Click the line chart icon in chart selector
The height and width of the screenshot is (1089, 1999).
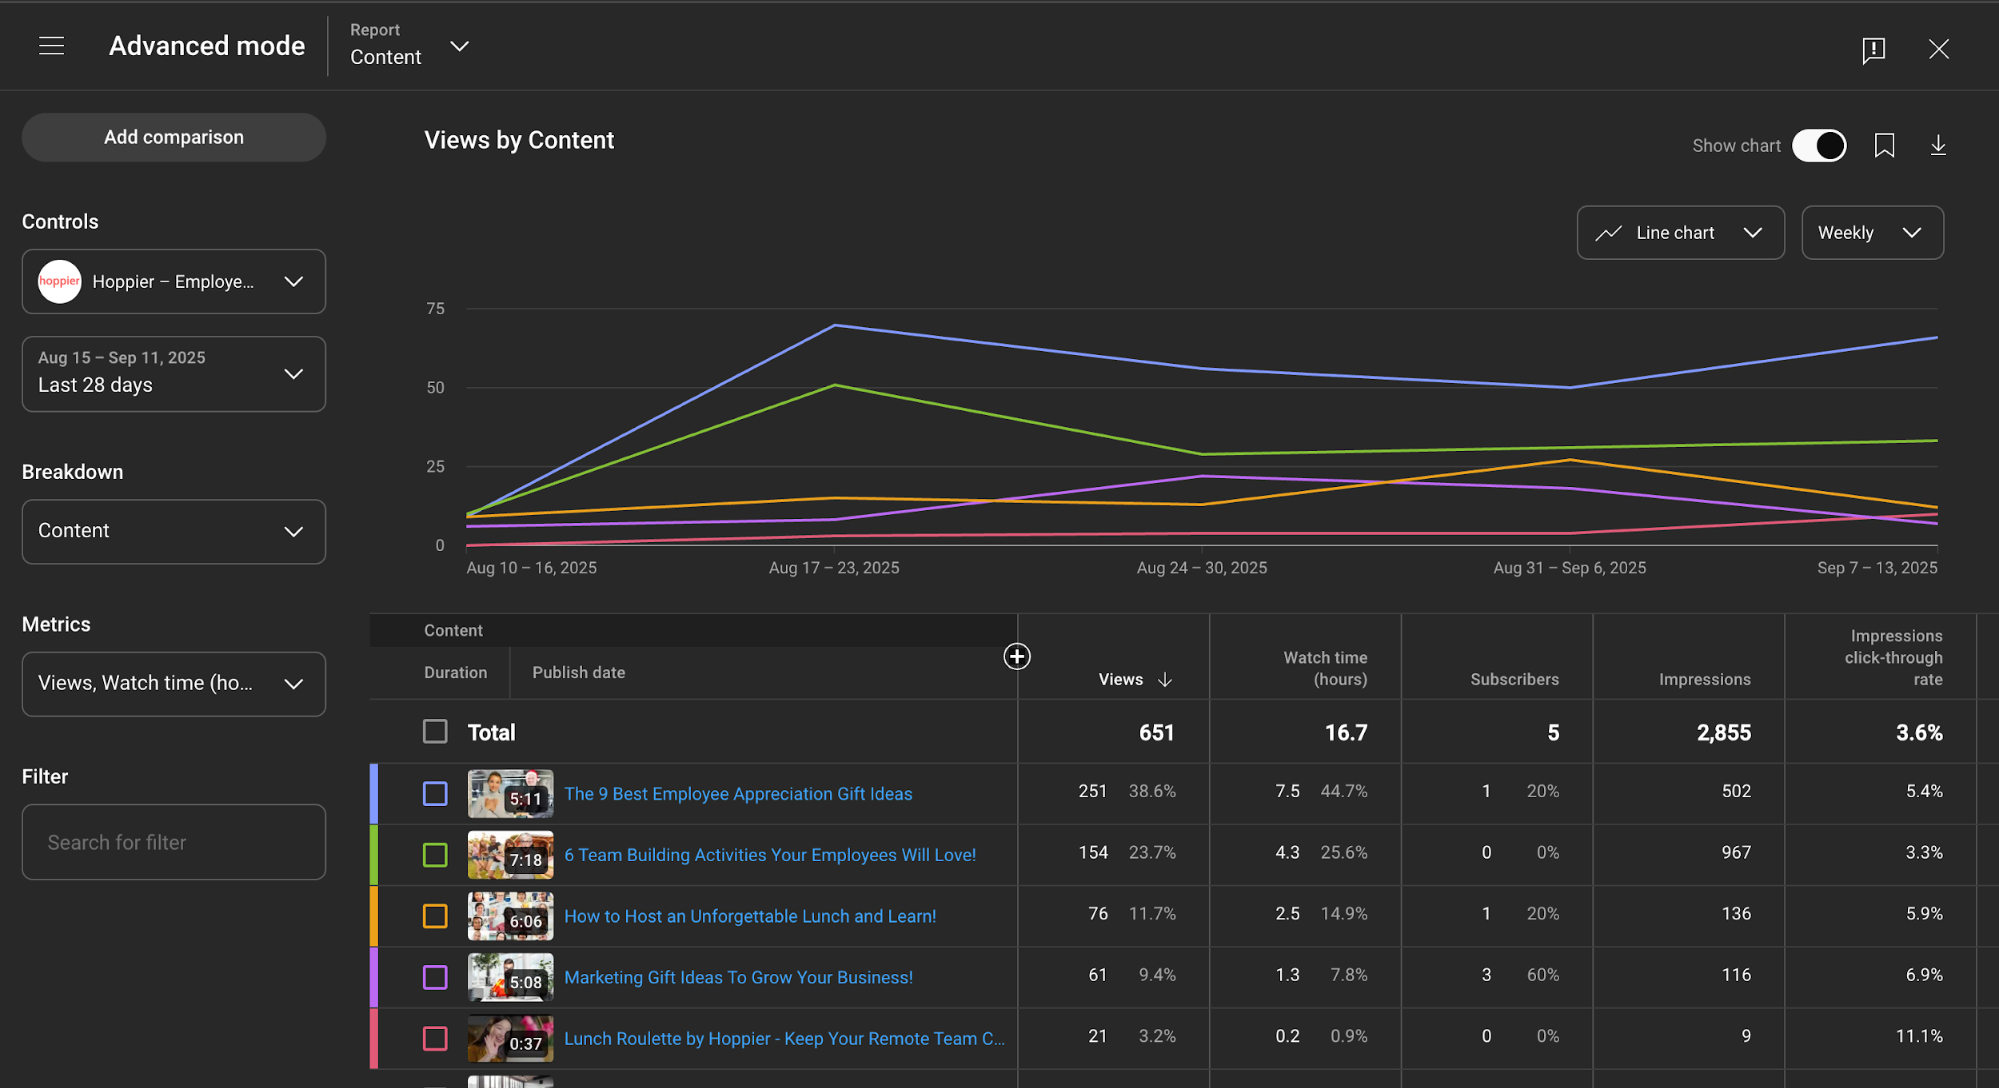click(1610, 232)
